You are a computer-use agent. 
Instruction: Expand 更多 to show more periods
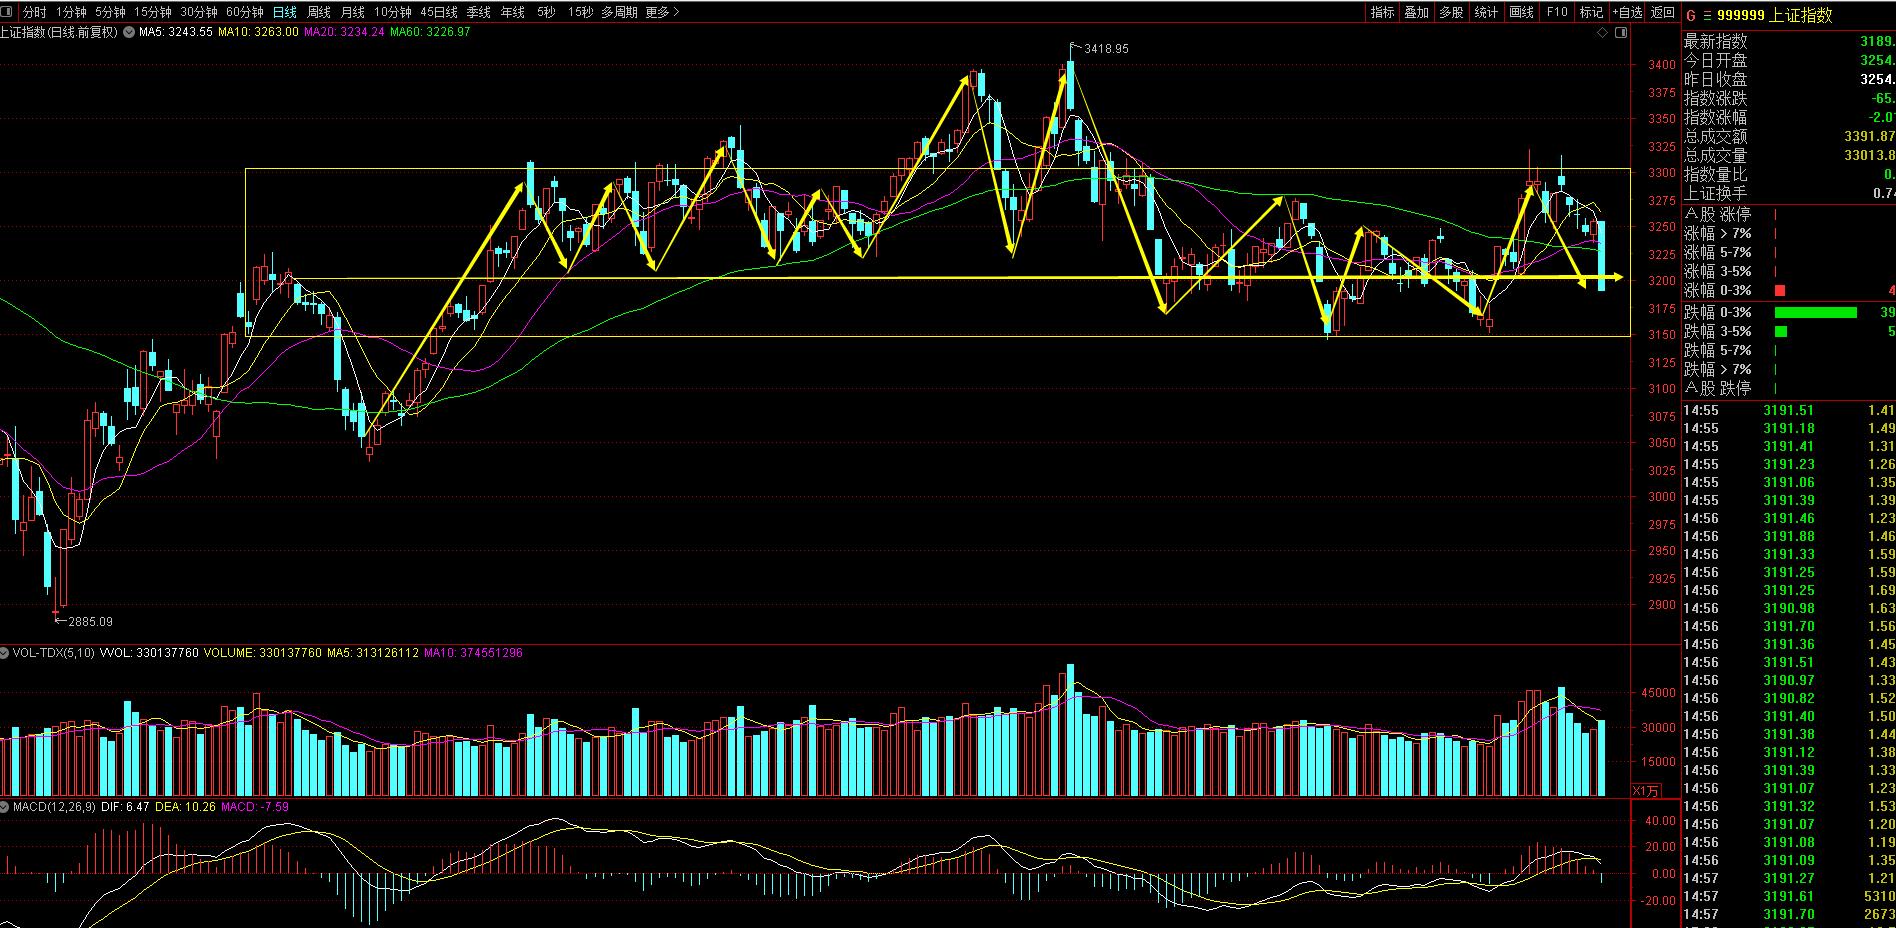tap(662, 12)
